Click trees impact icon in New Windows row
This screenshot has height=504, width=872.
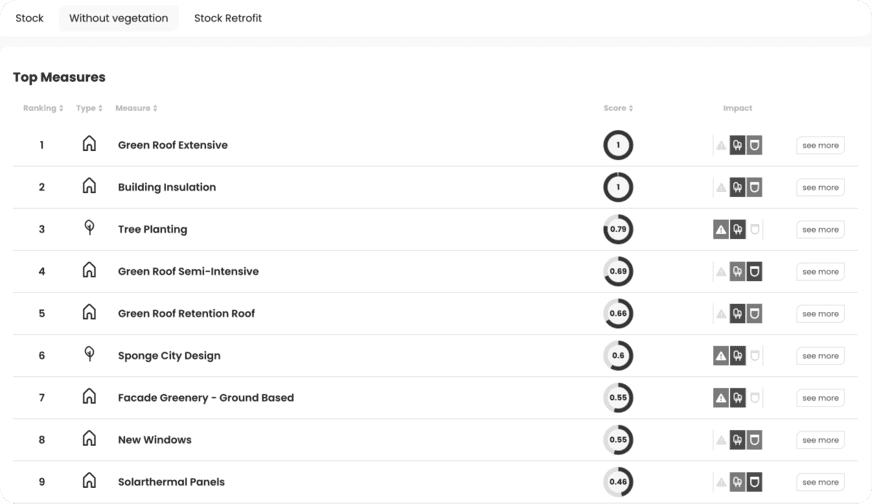[737, 440]
